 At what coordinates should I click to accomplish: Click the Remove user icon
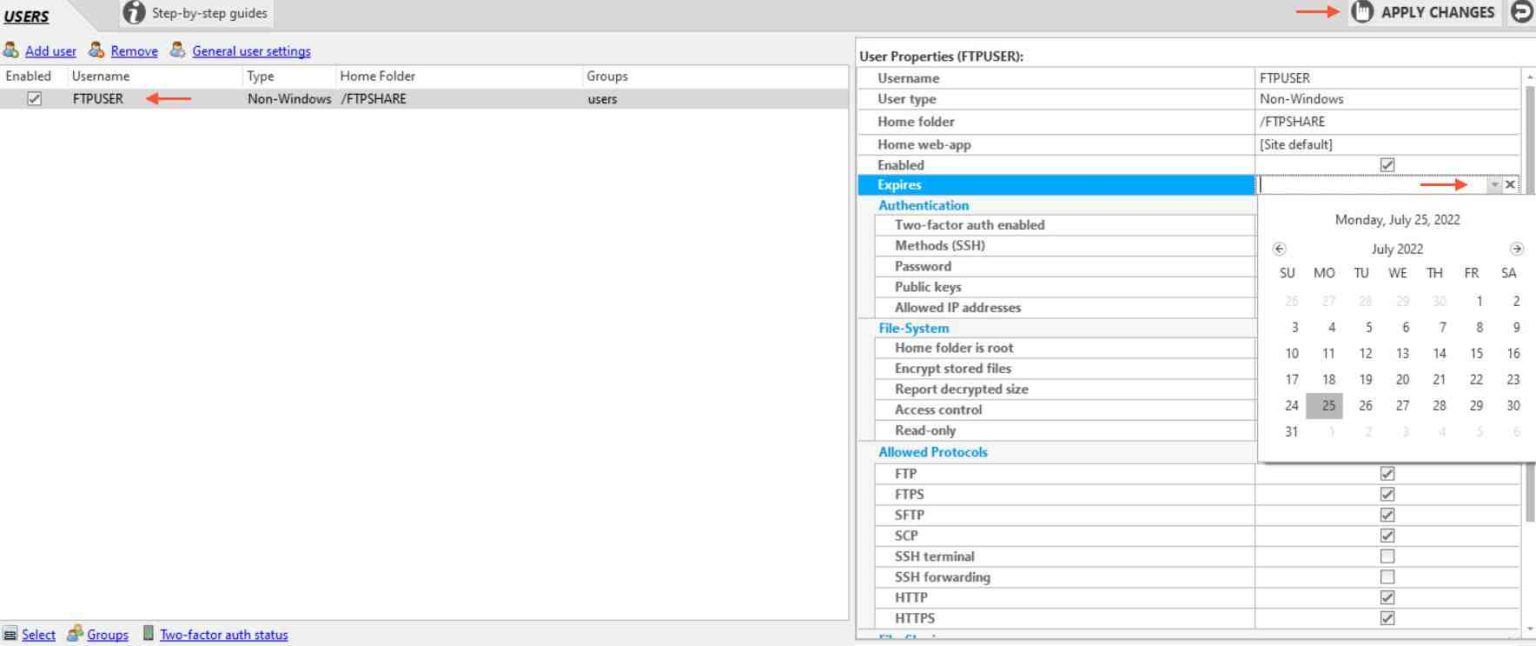point(96,50)
